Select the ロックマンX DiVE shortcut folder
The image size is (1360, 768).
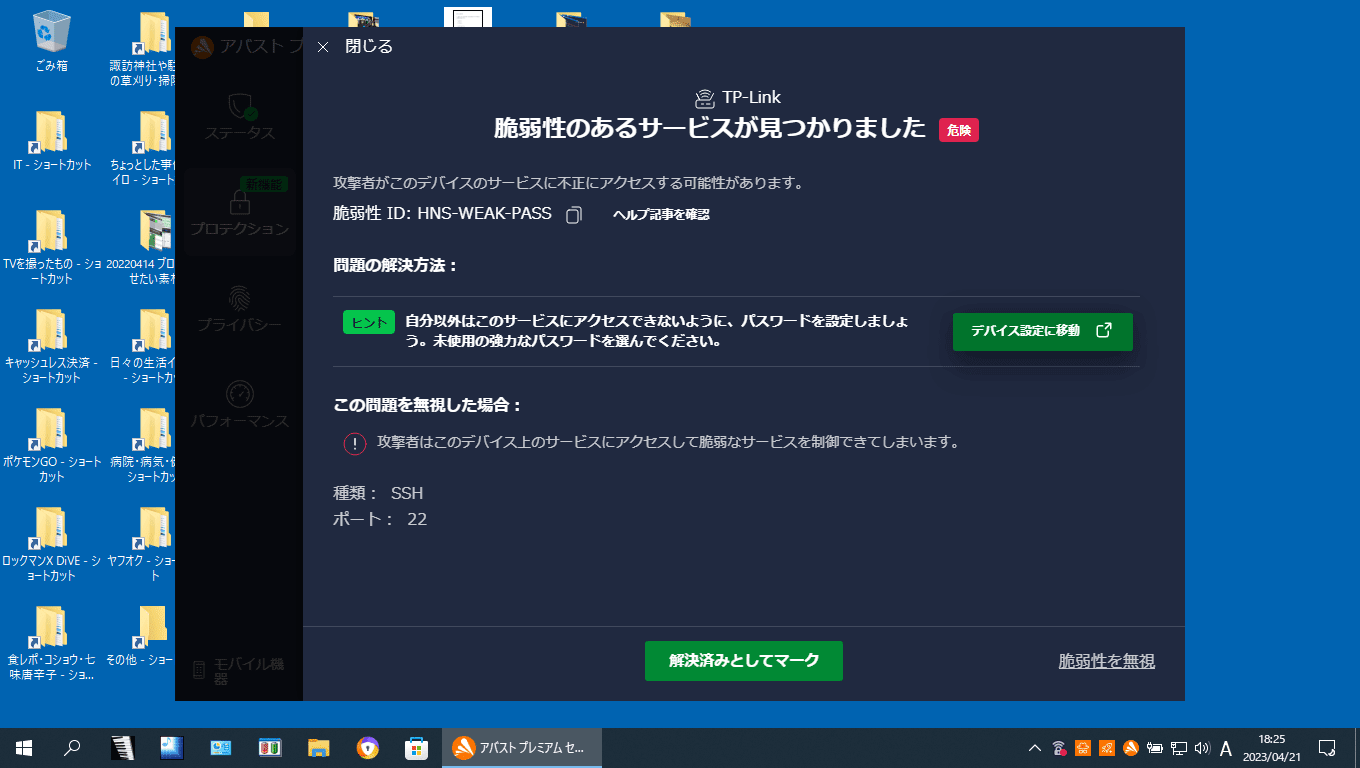coord(52,544)
